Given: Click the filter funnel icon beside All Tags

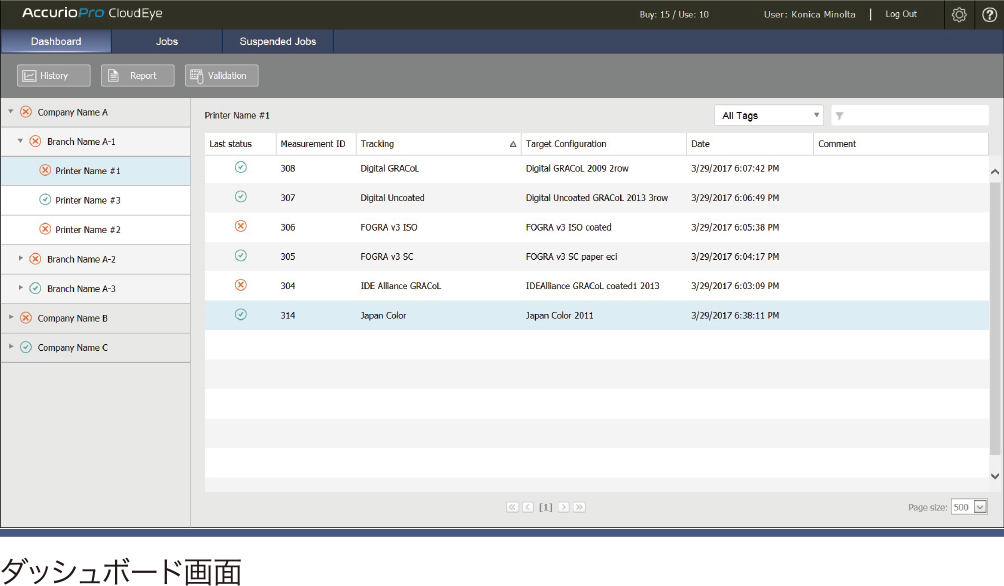Looking at the screenshot, I should click(840, 115).
